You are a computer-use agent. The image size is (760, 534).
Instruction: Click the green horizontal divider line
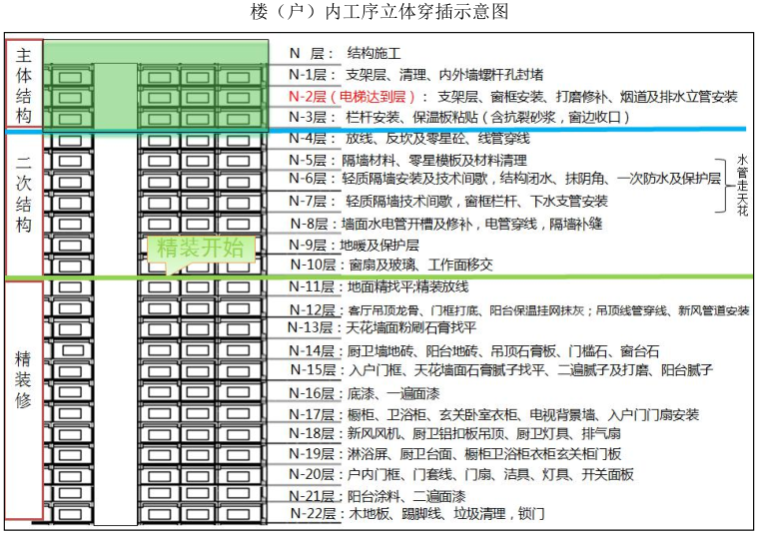point(500,276)
